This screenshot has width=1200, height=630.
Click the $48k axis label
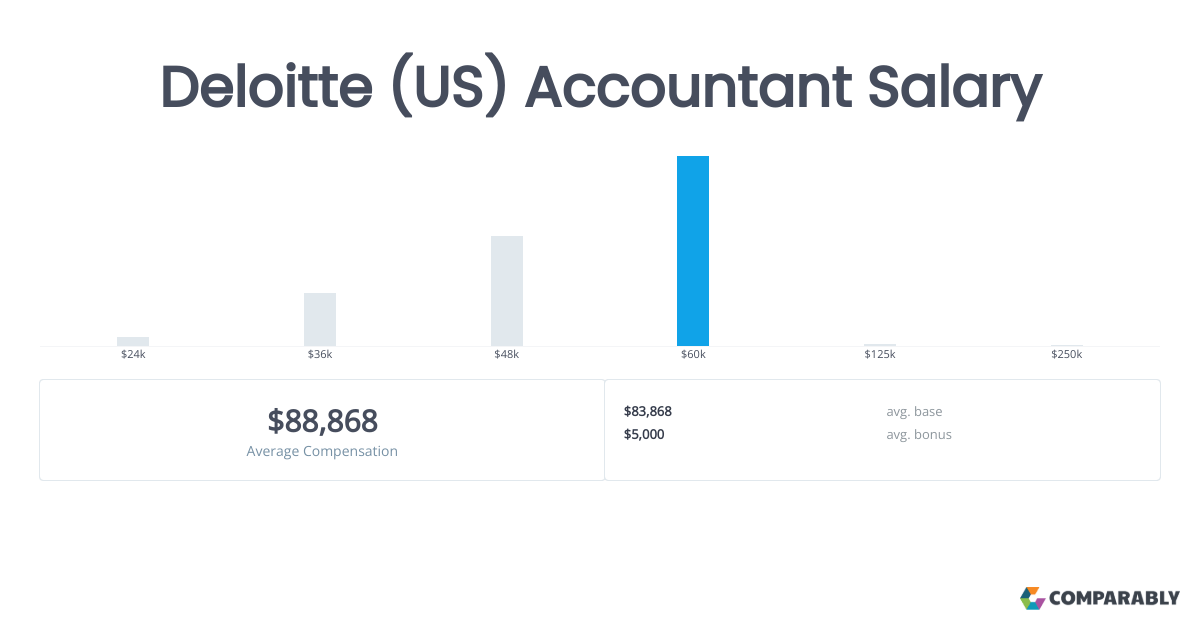507,355
